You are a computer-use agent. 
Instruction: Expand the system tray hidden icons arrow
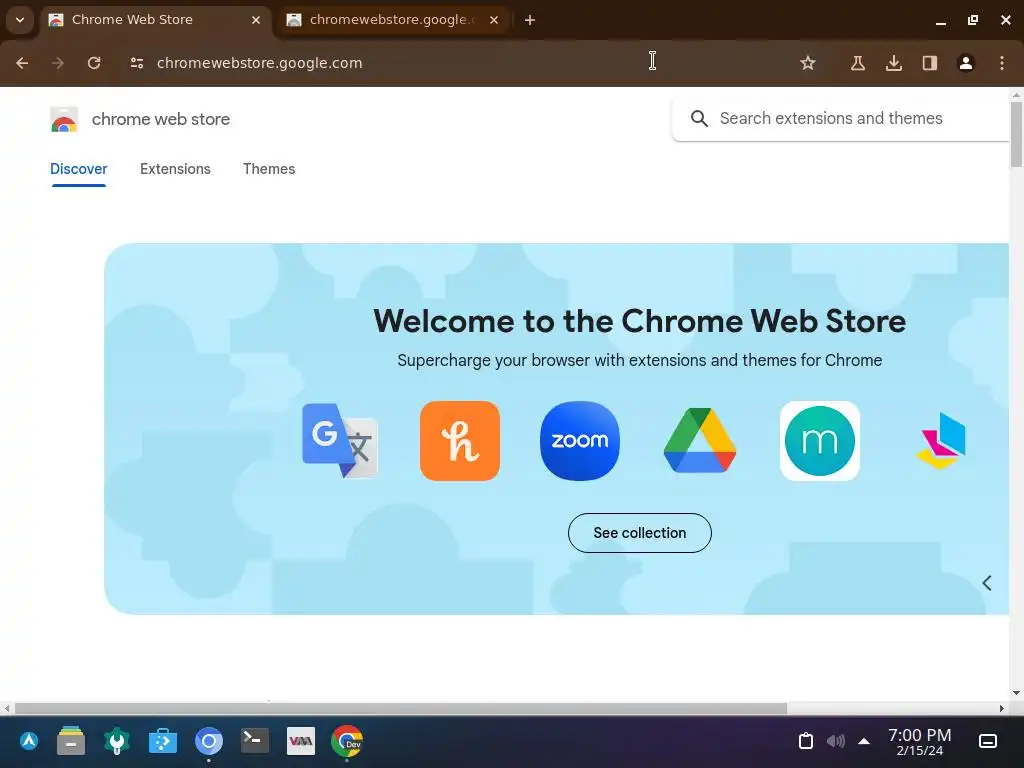(x=864, y=741)
